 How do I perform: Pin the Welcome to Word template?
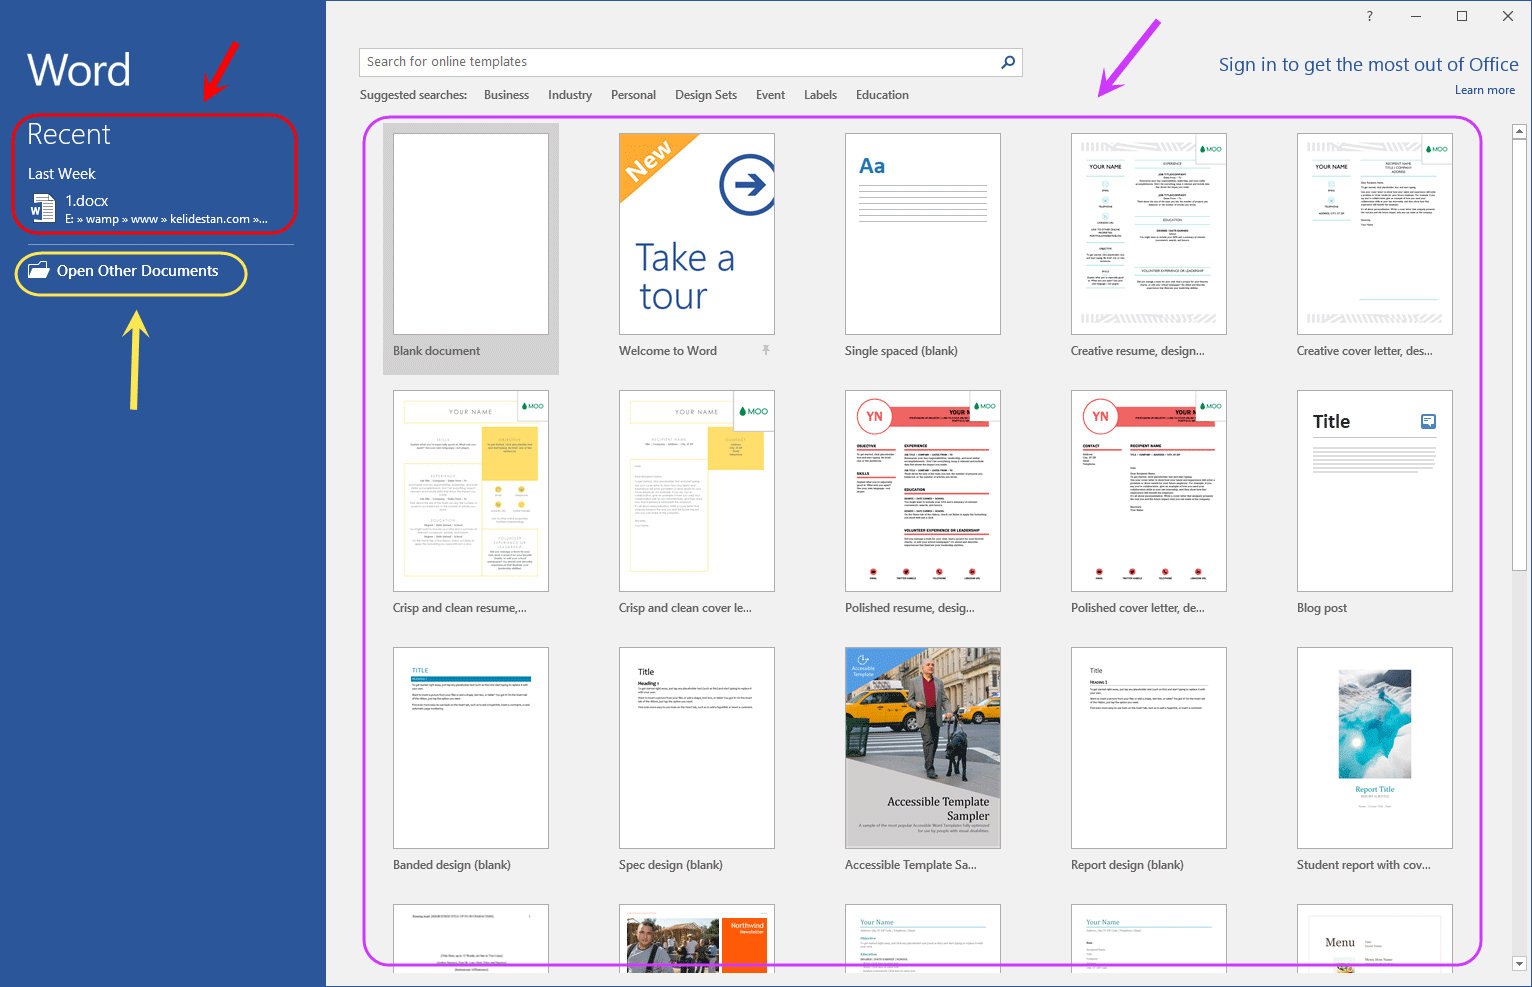pos(766,350)
